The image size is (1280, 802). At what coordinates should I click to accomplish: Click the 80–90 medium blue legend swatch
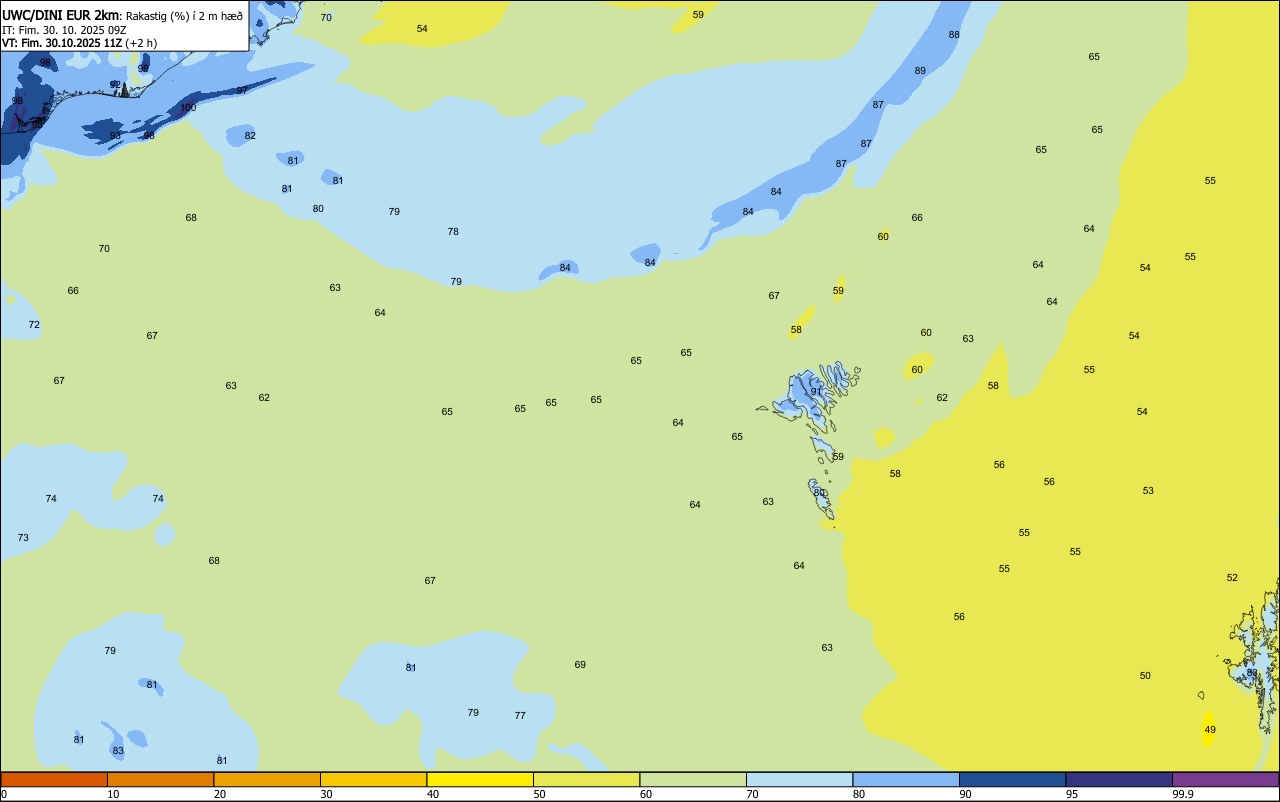[x=906, y=779]
